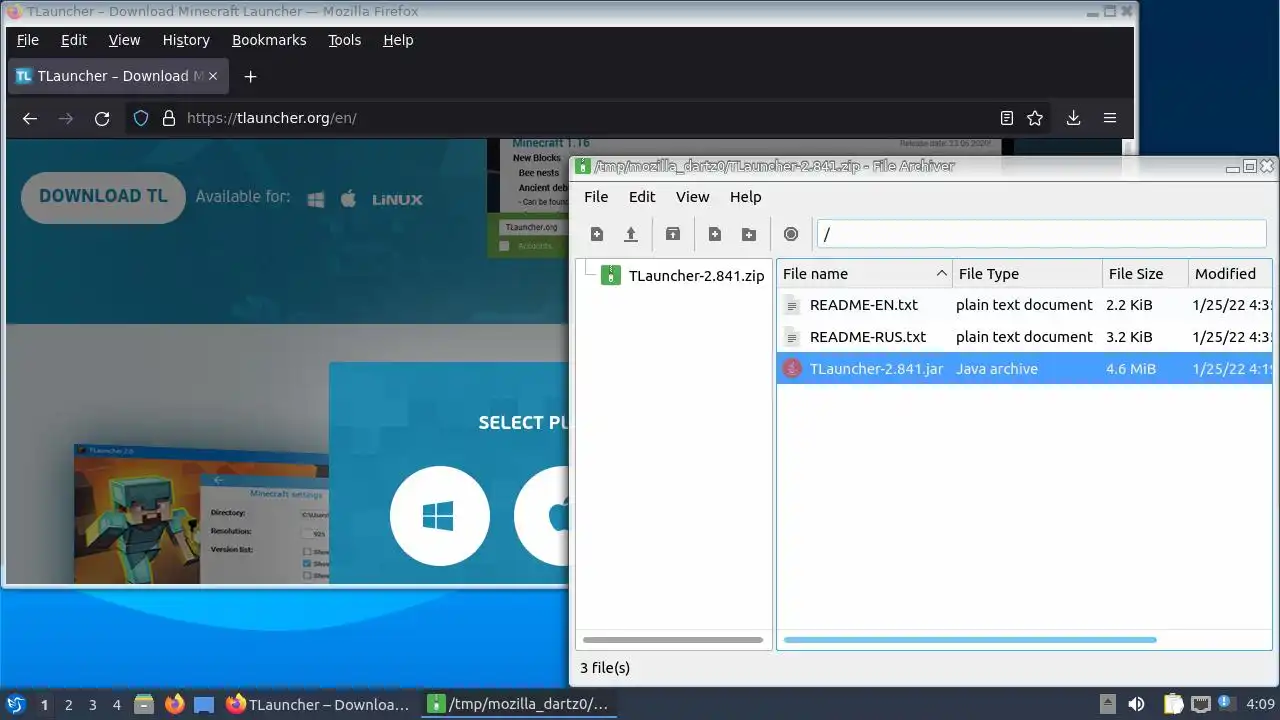Click the text file icon beside README-RUS.txt

click(792, 337)
